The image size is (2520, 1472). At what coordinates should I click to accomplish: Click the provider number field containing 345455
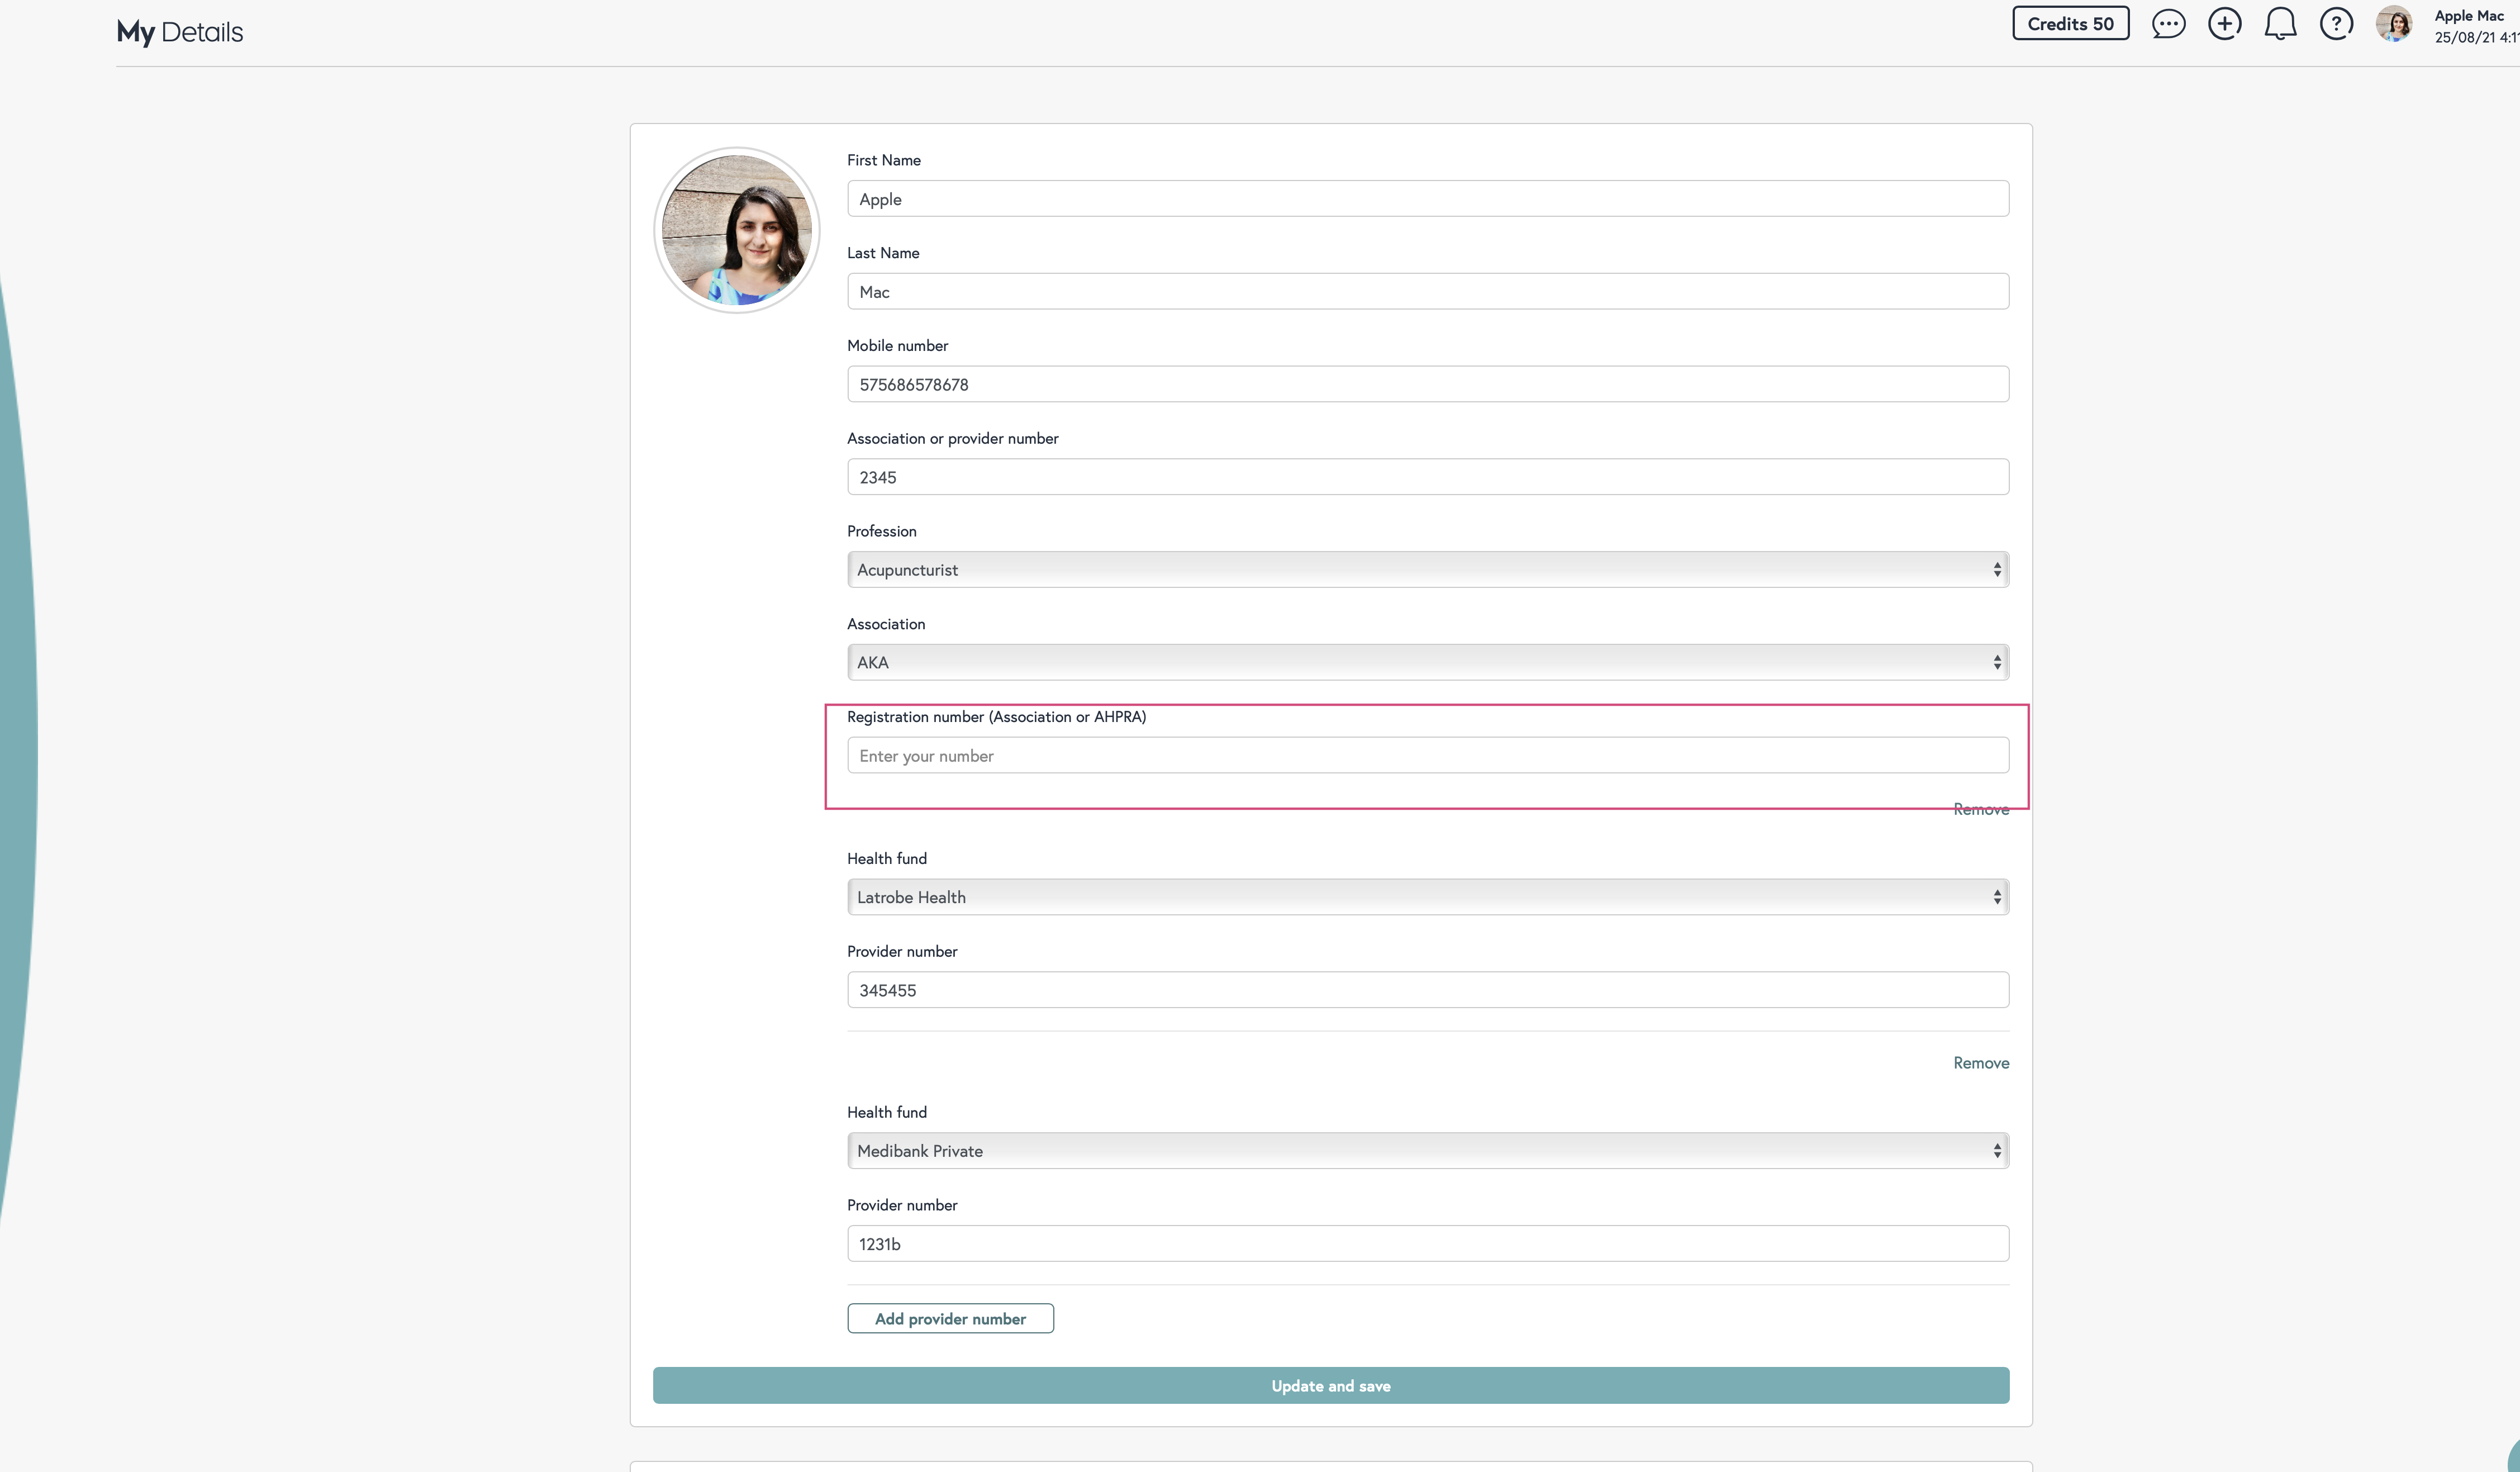[x=1427, y=990]
